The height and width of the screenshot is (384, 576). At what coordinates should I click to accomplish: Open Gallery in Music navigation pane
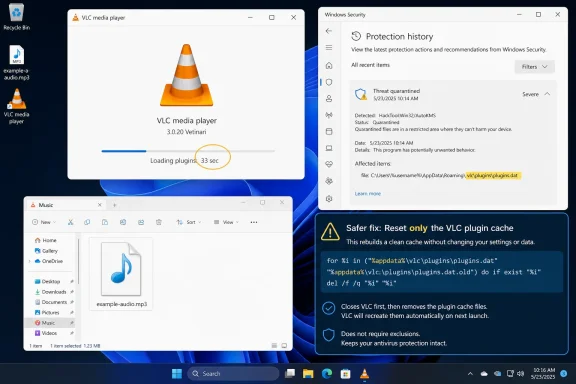coord(46,251)
